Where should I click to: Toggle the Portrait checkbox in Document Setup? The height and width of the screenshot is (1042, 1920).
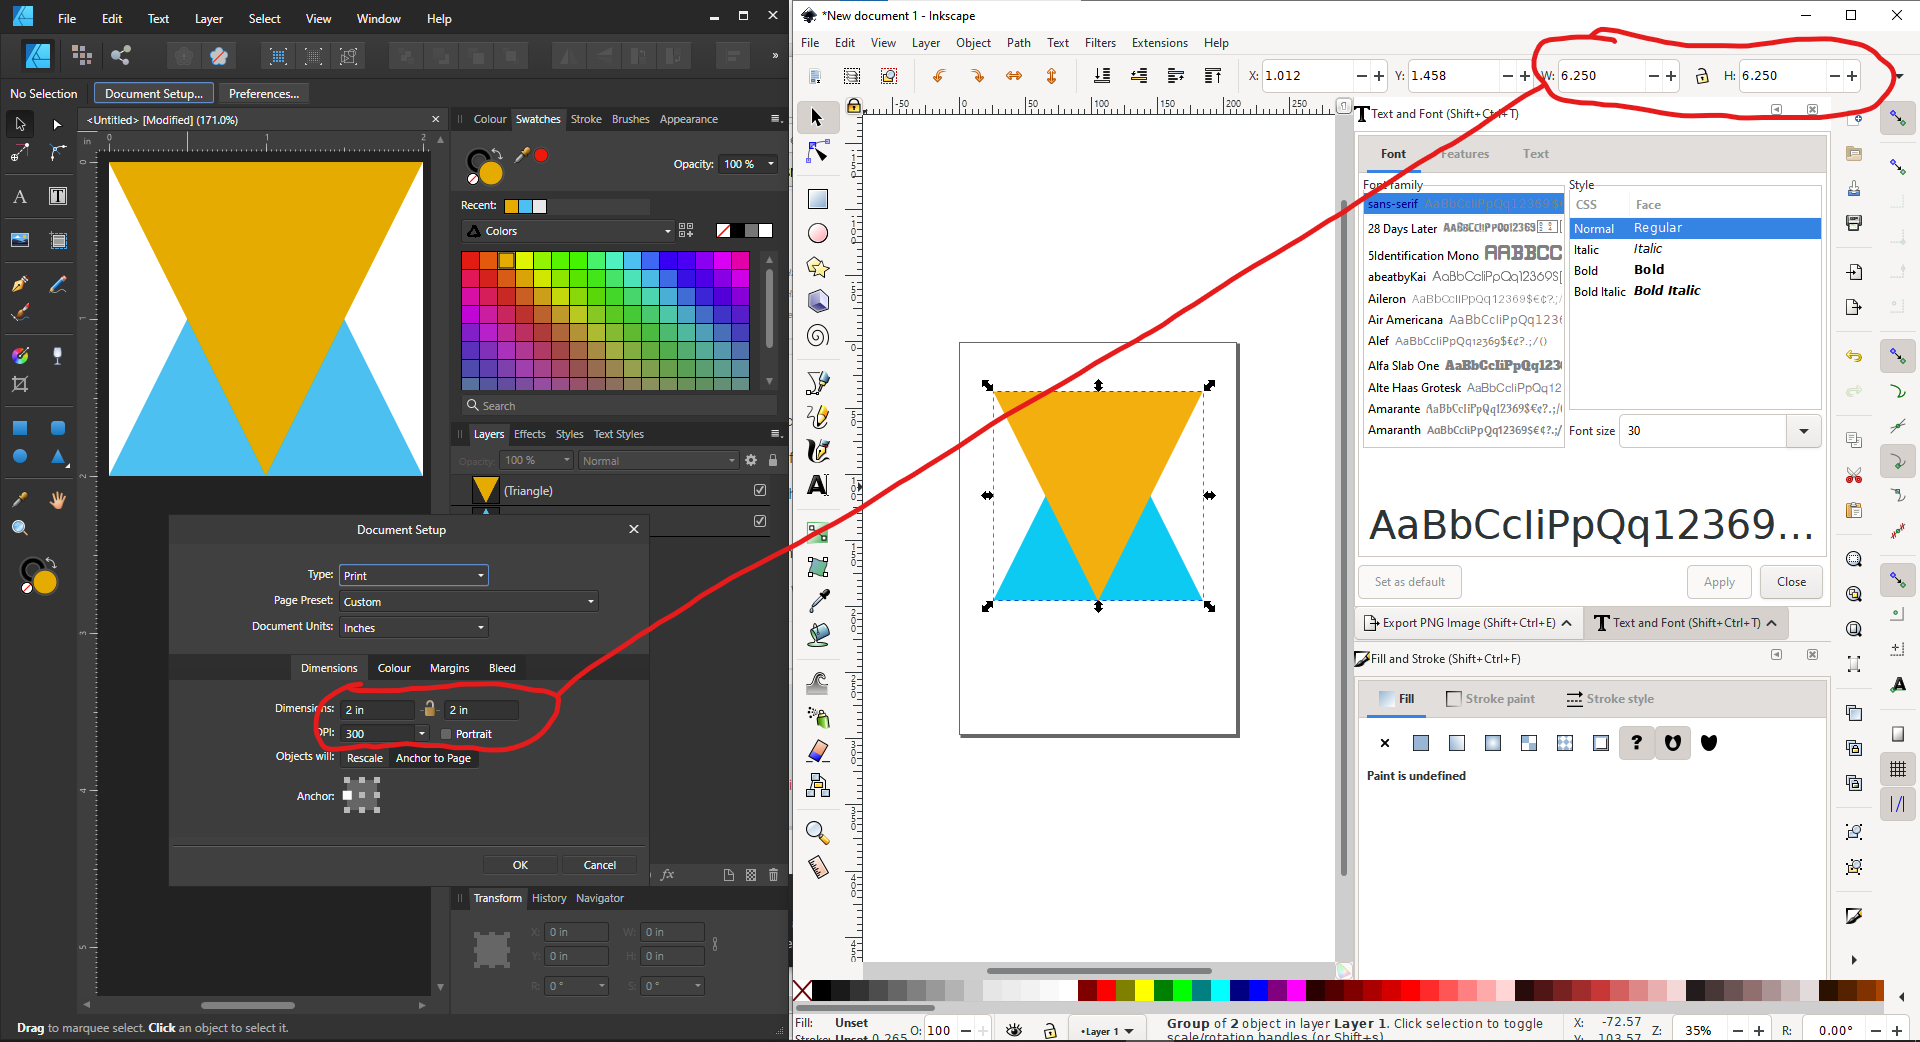[447, 734]
